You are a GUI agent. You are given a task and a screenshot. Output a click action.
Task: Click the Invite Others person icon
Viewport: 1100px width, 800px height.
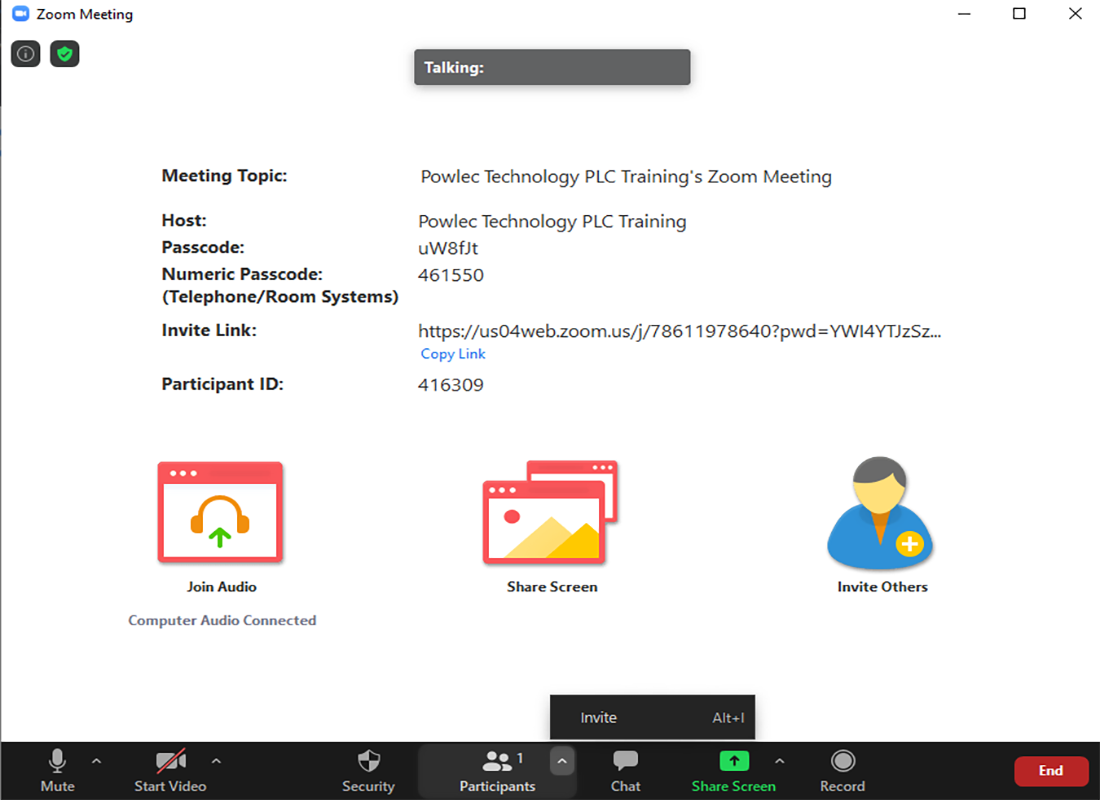pos(880,512)
